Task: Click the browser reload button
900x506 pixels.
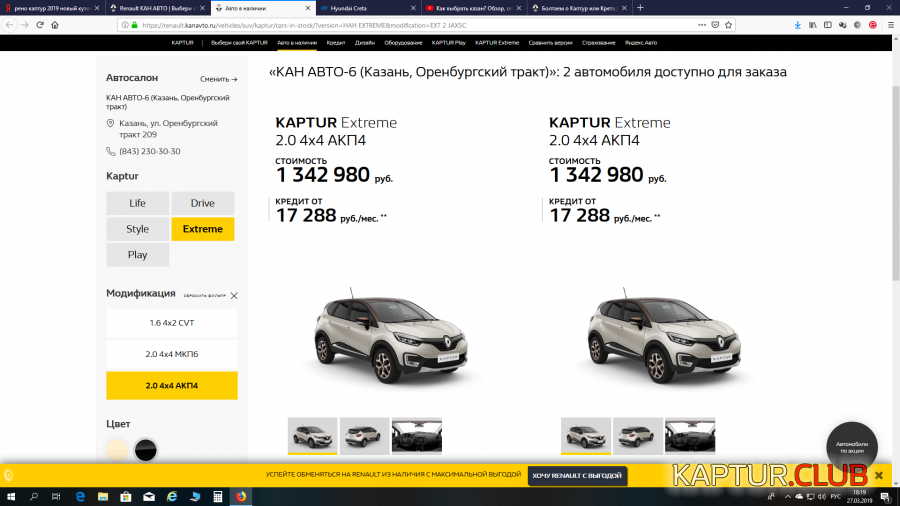Action: pos(38,25)
